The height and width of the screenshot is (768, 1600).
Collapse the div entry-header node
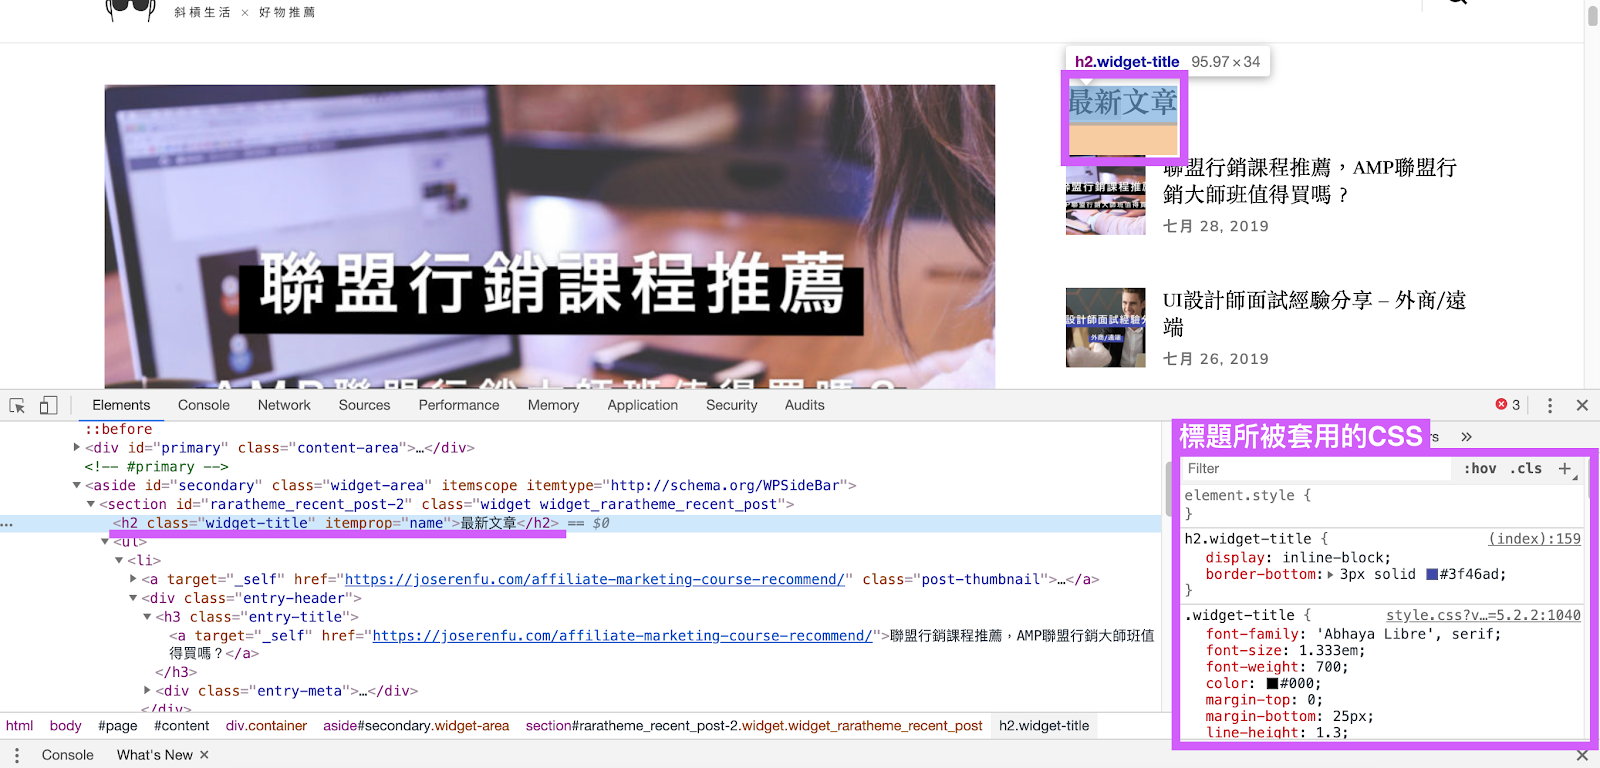point(133,598)
